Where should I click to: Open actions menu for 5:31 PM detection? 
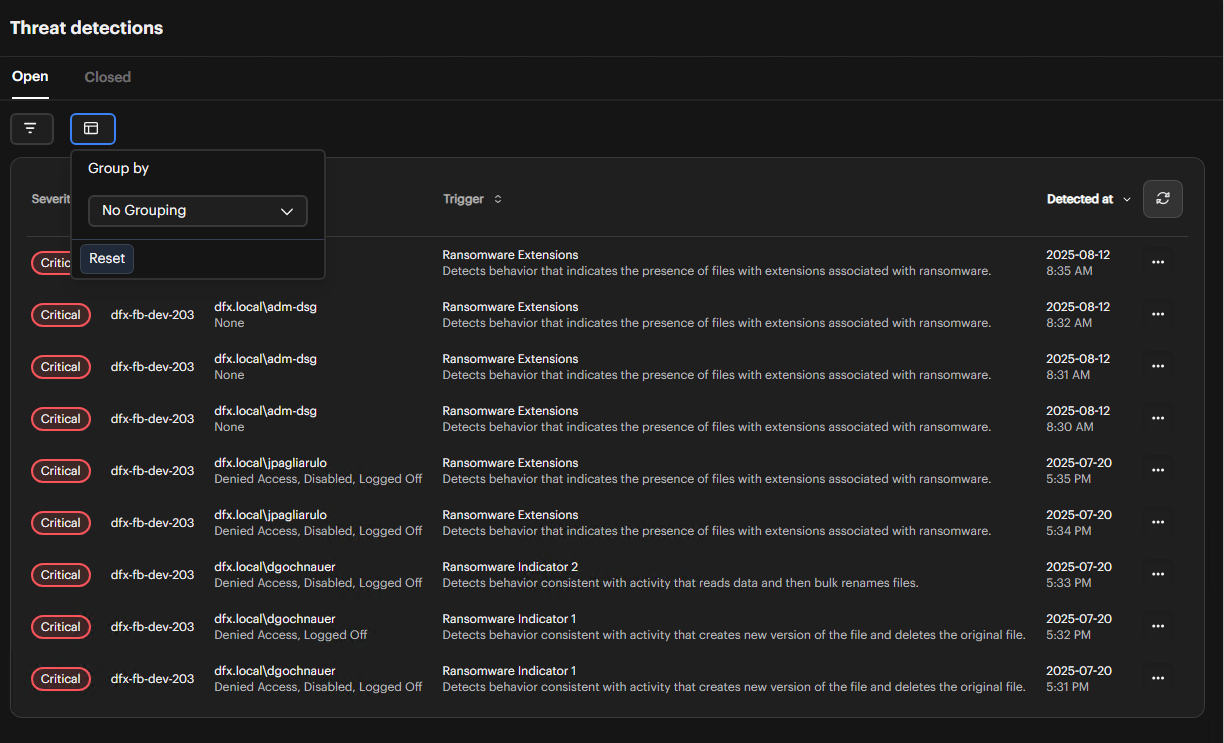1158,678
